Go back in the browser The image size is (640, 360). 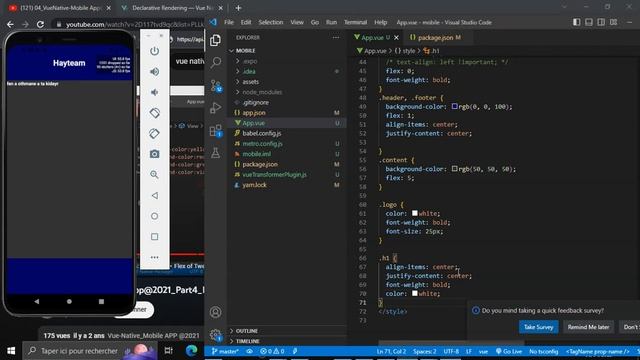click(10, 24)
